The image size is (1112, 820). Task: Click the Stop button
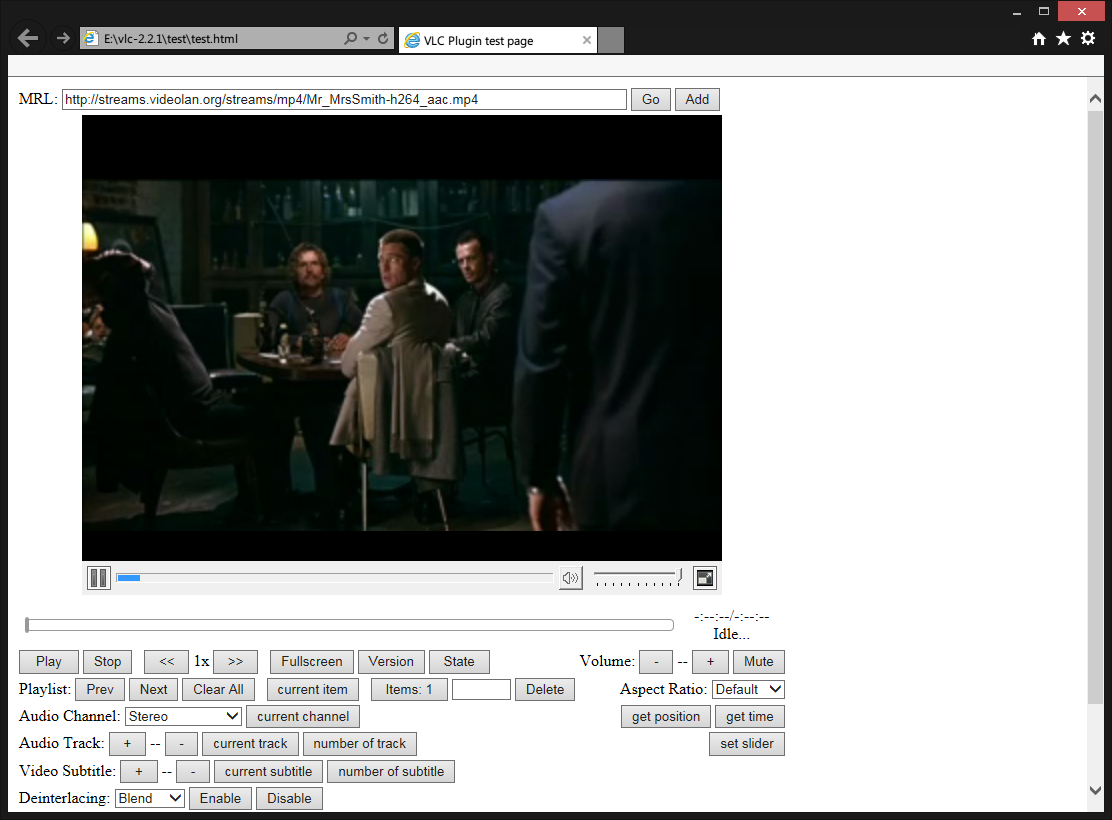click(107, 662)
